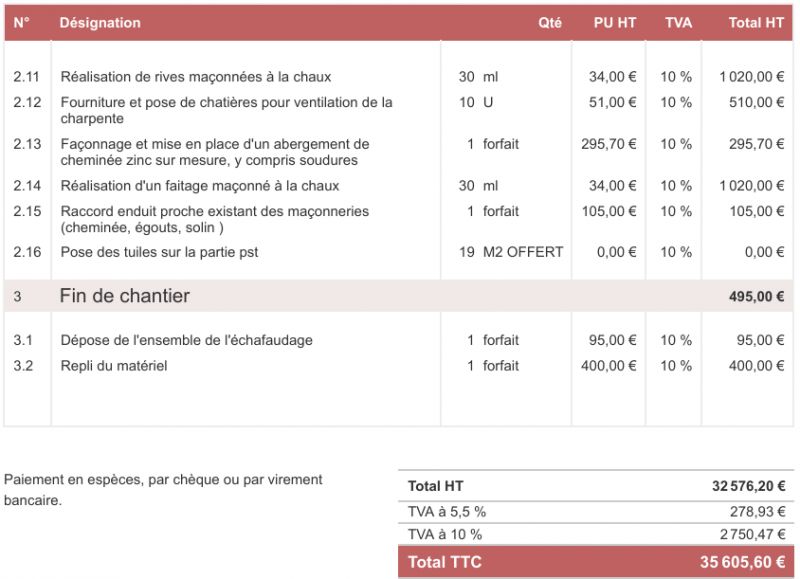The height and width of the screenshot is (579, 800).
Task: Click the Qté column header
Action: (549, 22)
